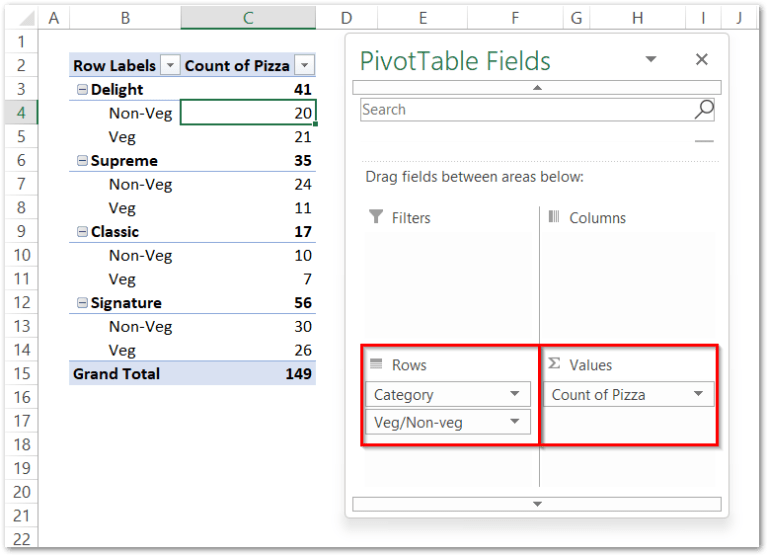Collapse the Signature group
768x556 pixels.
[82, 303]
